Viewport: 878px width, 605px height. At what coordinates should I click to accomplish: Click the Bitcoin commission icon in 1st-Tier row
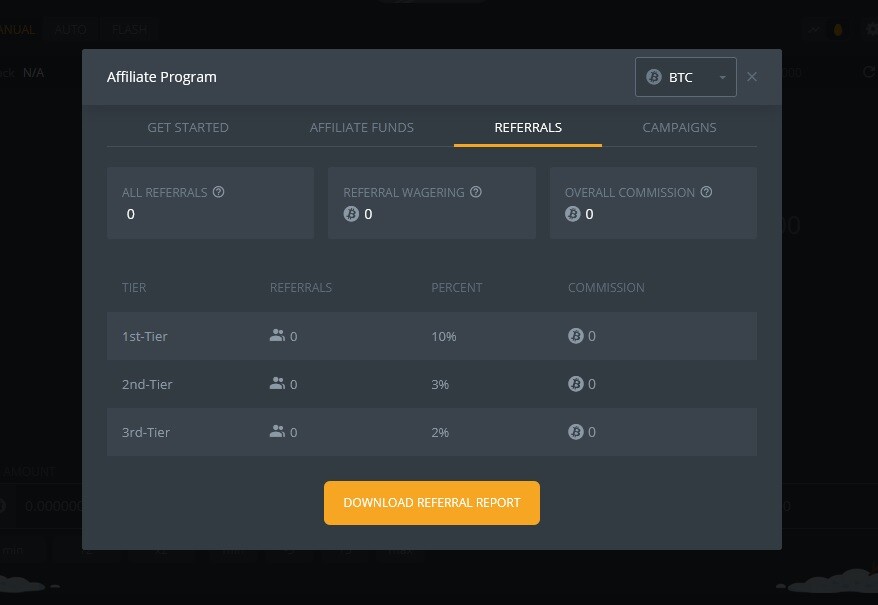575,336
